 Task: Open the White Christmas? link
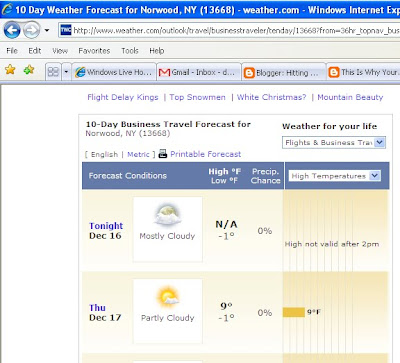[271, 97]
